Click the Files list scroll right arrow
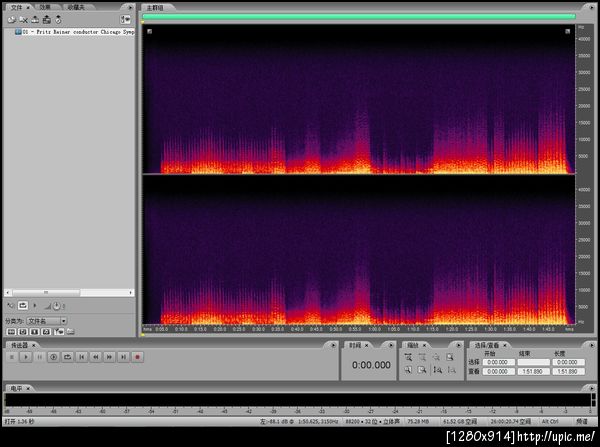Screen dimensions: 600x447 (130, 292)
